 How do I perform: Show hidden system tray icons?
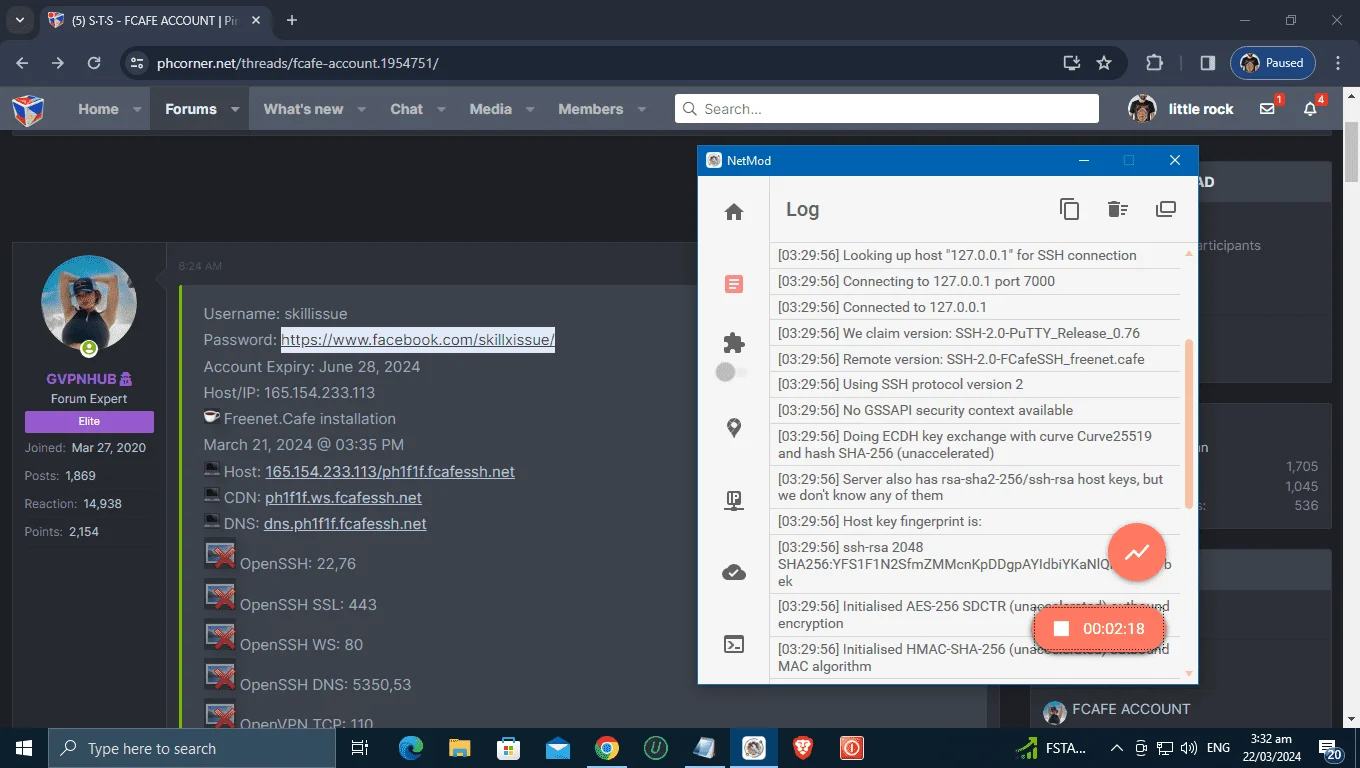pos(1119,748)
